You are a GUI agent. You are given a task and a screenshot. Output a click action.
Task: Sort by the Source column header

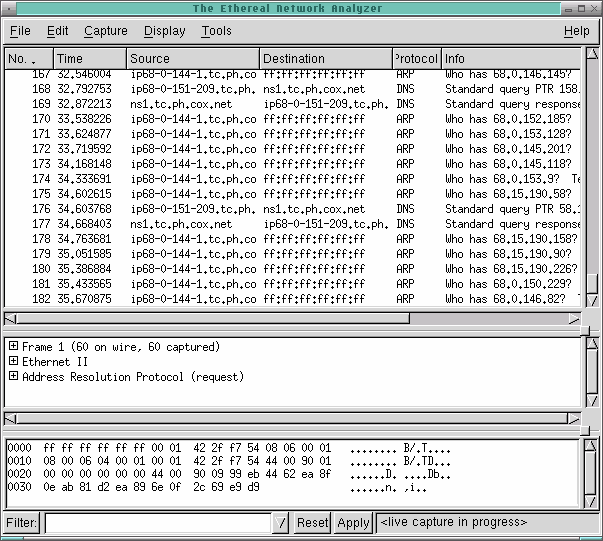pyautogui.click(x=193, y=59)
